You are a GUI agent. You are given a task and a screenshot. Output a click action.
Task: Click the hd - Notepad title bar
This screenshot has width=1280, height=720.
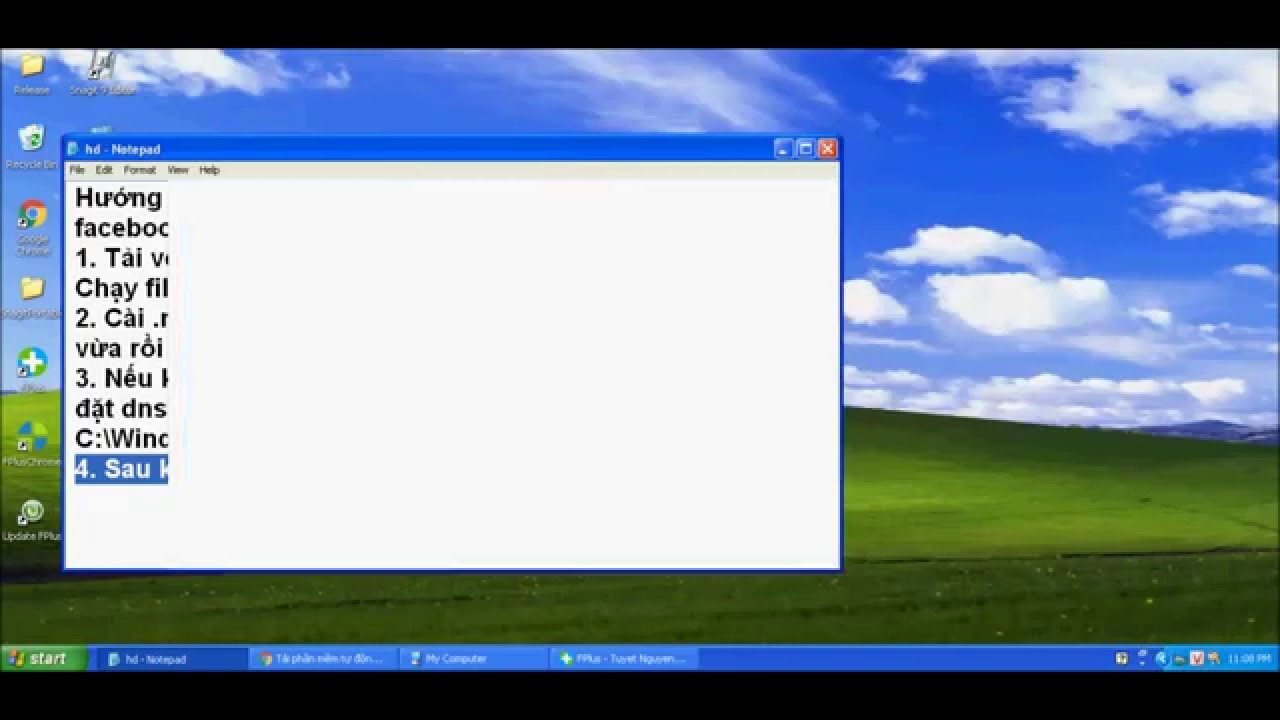click(452, 149)
